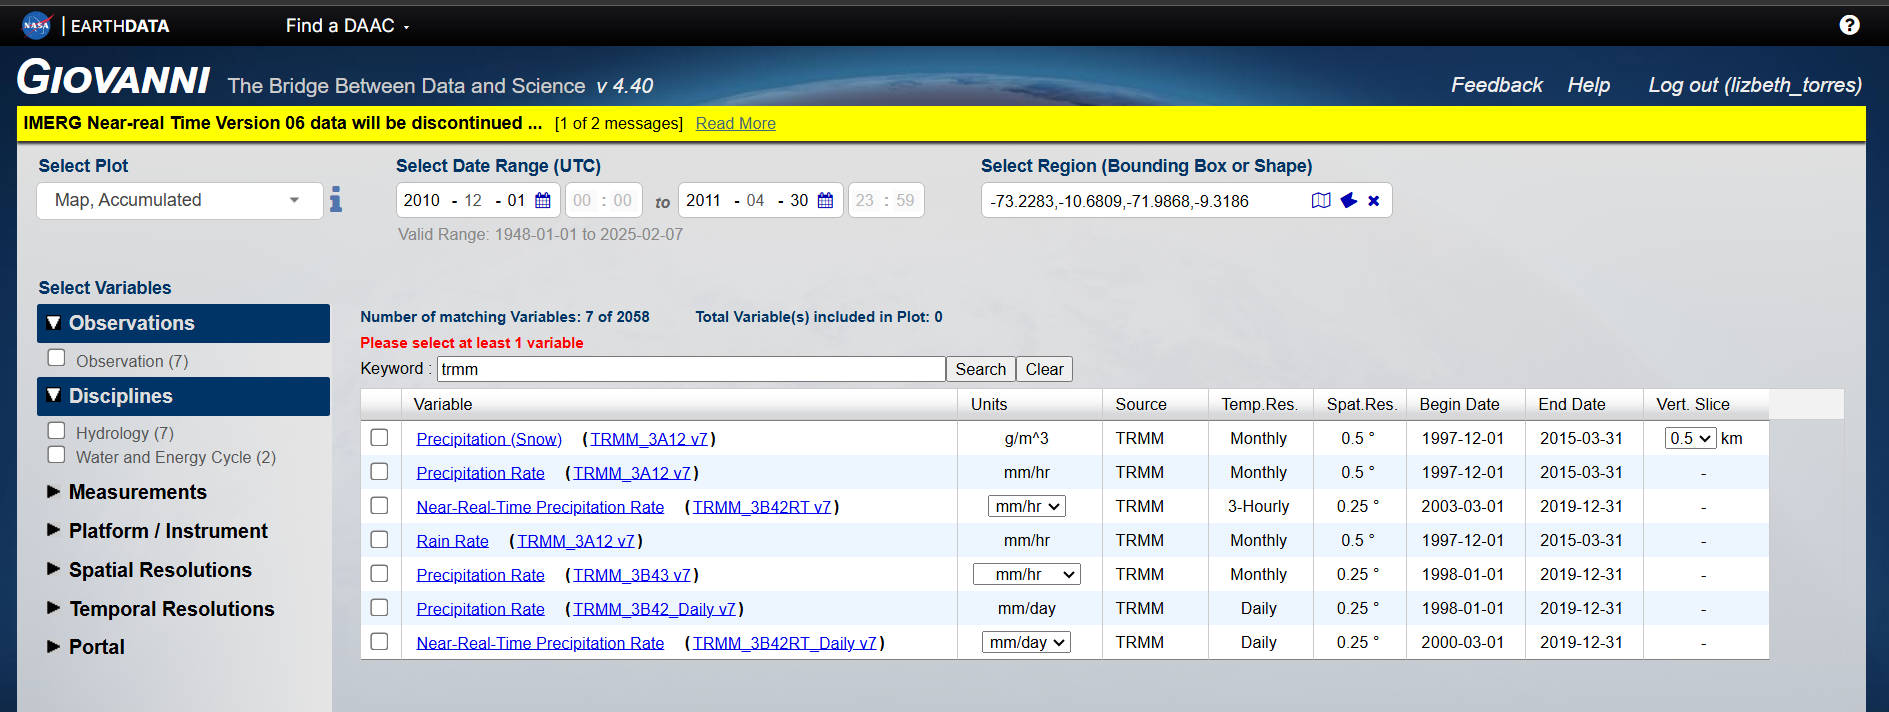Click the end year 2011 field
Viewport: 1889px width, 712px height.
(704, 200)
